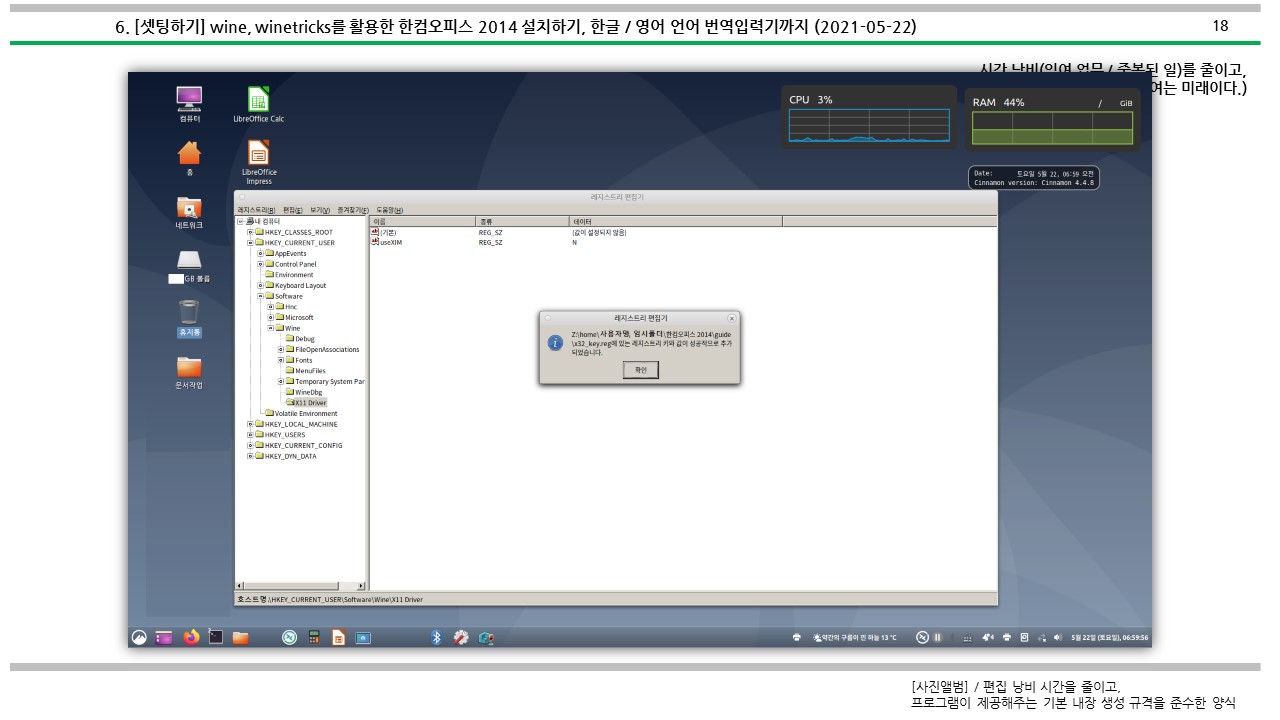The image size is (1280, 720).
Task: Select the GB 볼륨 drive icon
Action: tap(189, 266)
